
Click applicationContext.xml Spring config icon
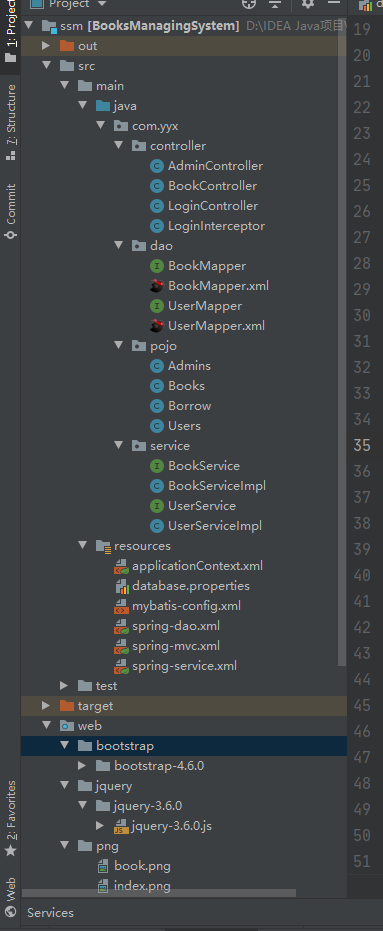coord(121,566)
